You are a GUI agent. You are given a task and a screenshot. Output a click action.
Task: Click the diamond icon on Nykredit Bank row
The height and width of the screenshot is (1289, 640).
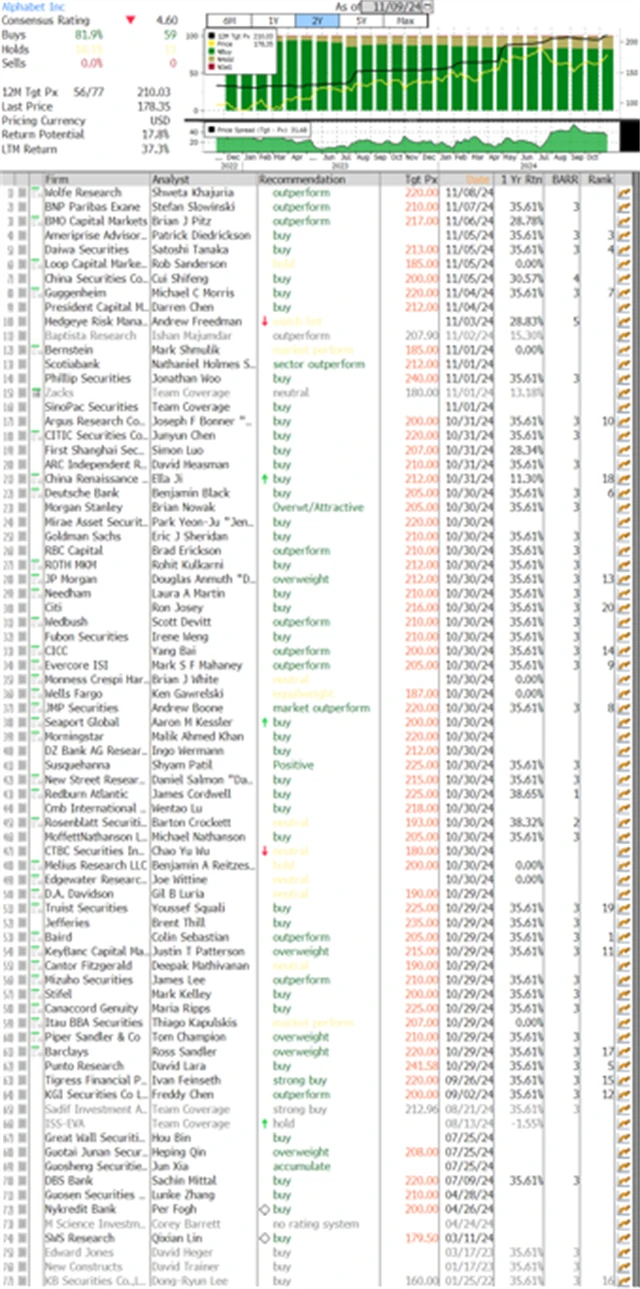click(265, 1209)
